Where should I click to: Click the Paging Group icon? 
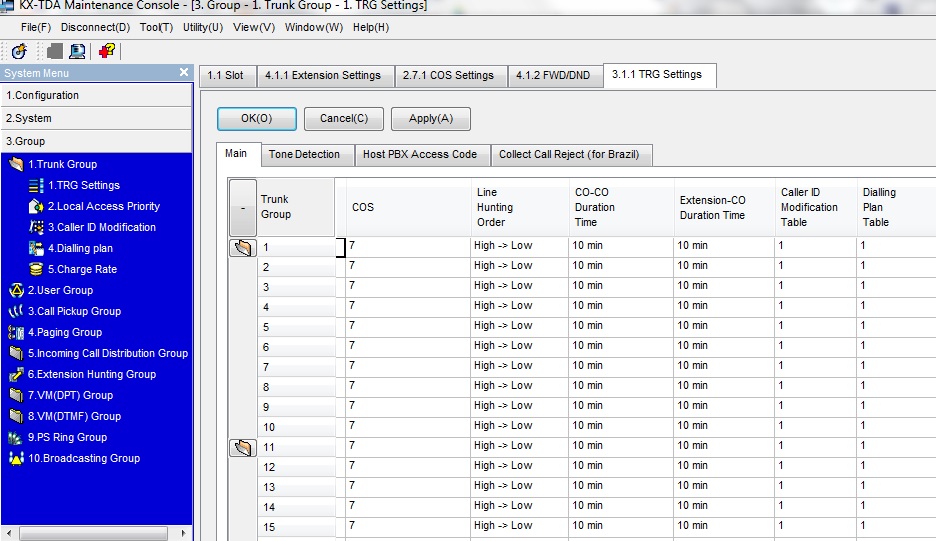(x=16, y=332)
